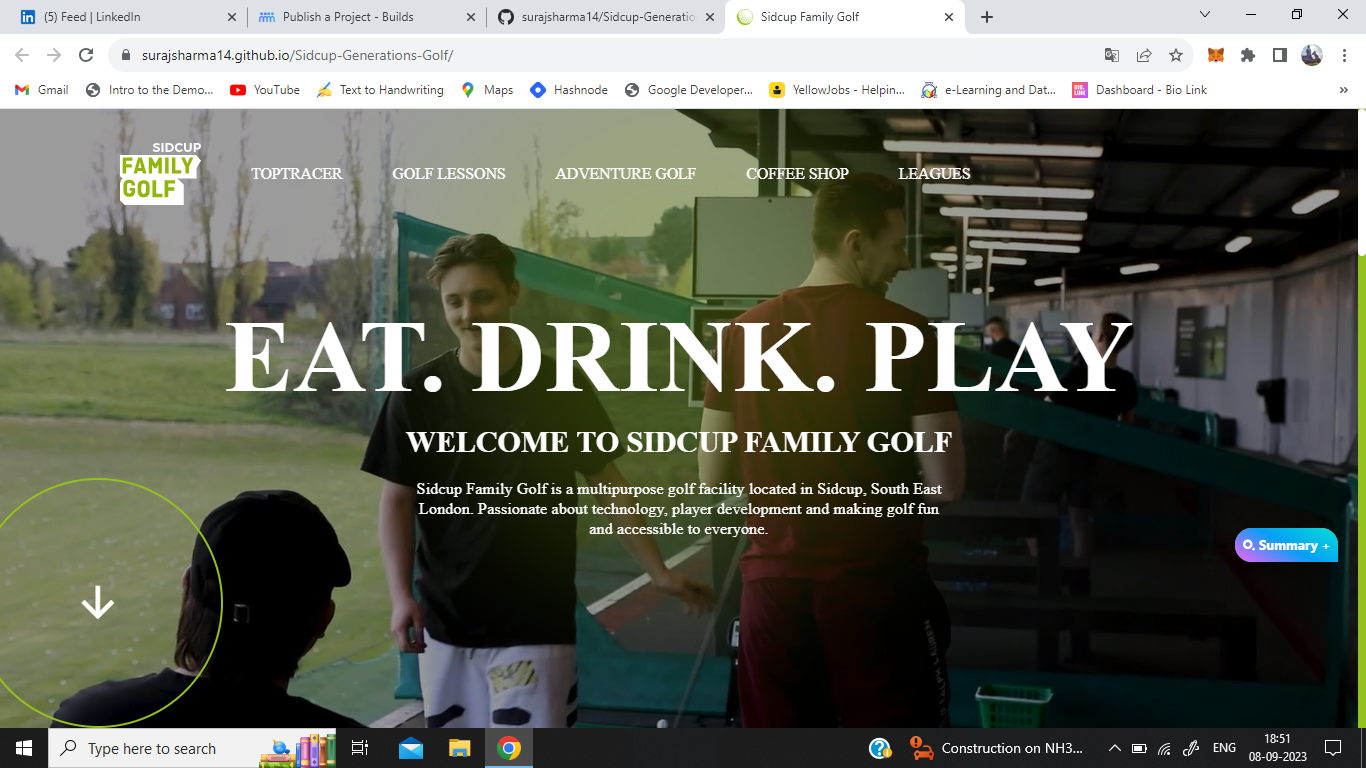The height and width of the screenshot is (768, 1366).
Task: Expand the bookmarks overflow chevron
Action: click(x=1343, y=89)
